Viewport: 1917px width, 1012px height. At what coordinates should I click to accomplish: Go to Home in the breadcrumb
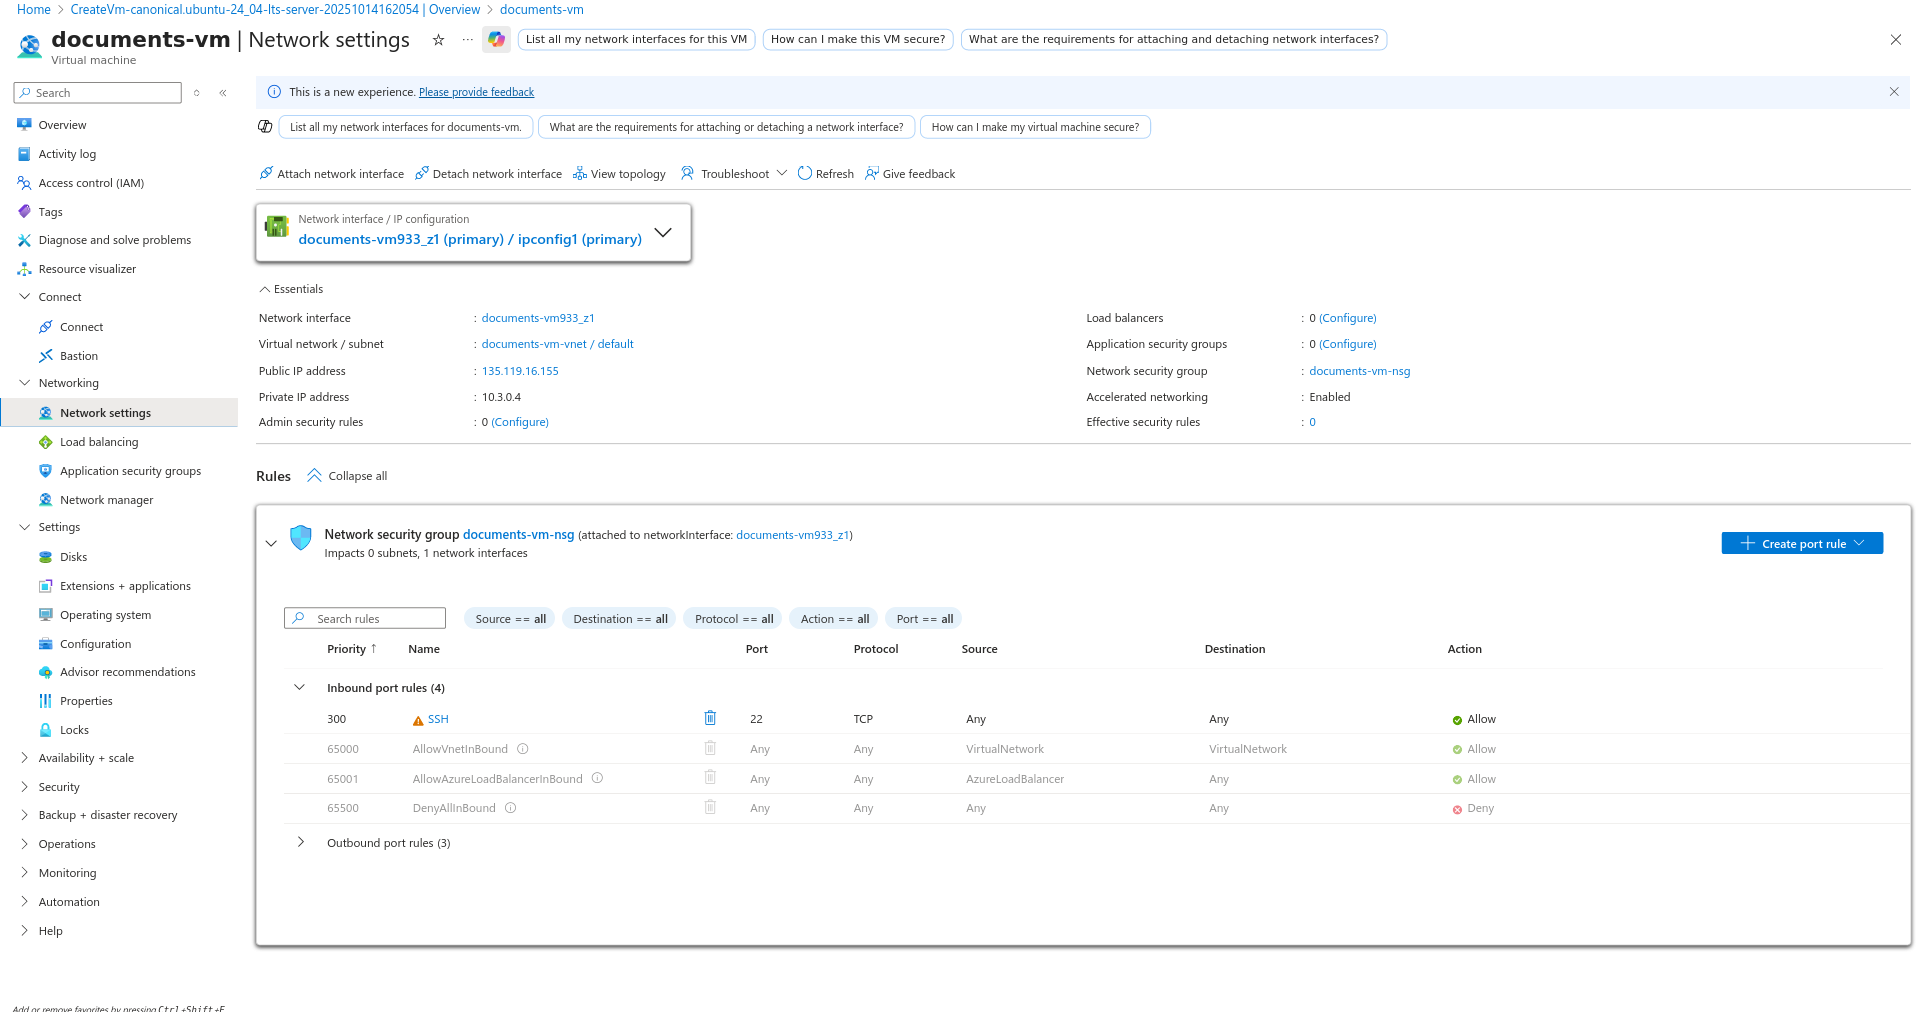point(33,10)
